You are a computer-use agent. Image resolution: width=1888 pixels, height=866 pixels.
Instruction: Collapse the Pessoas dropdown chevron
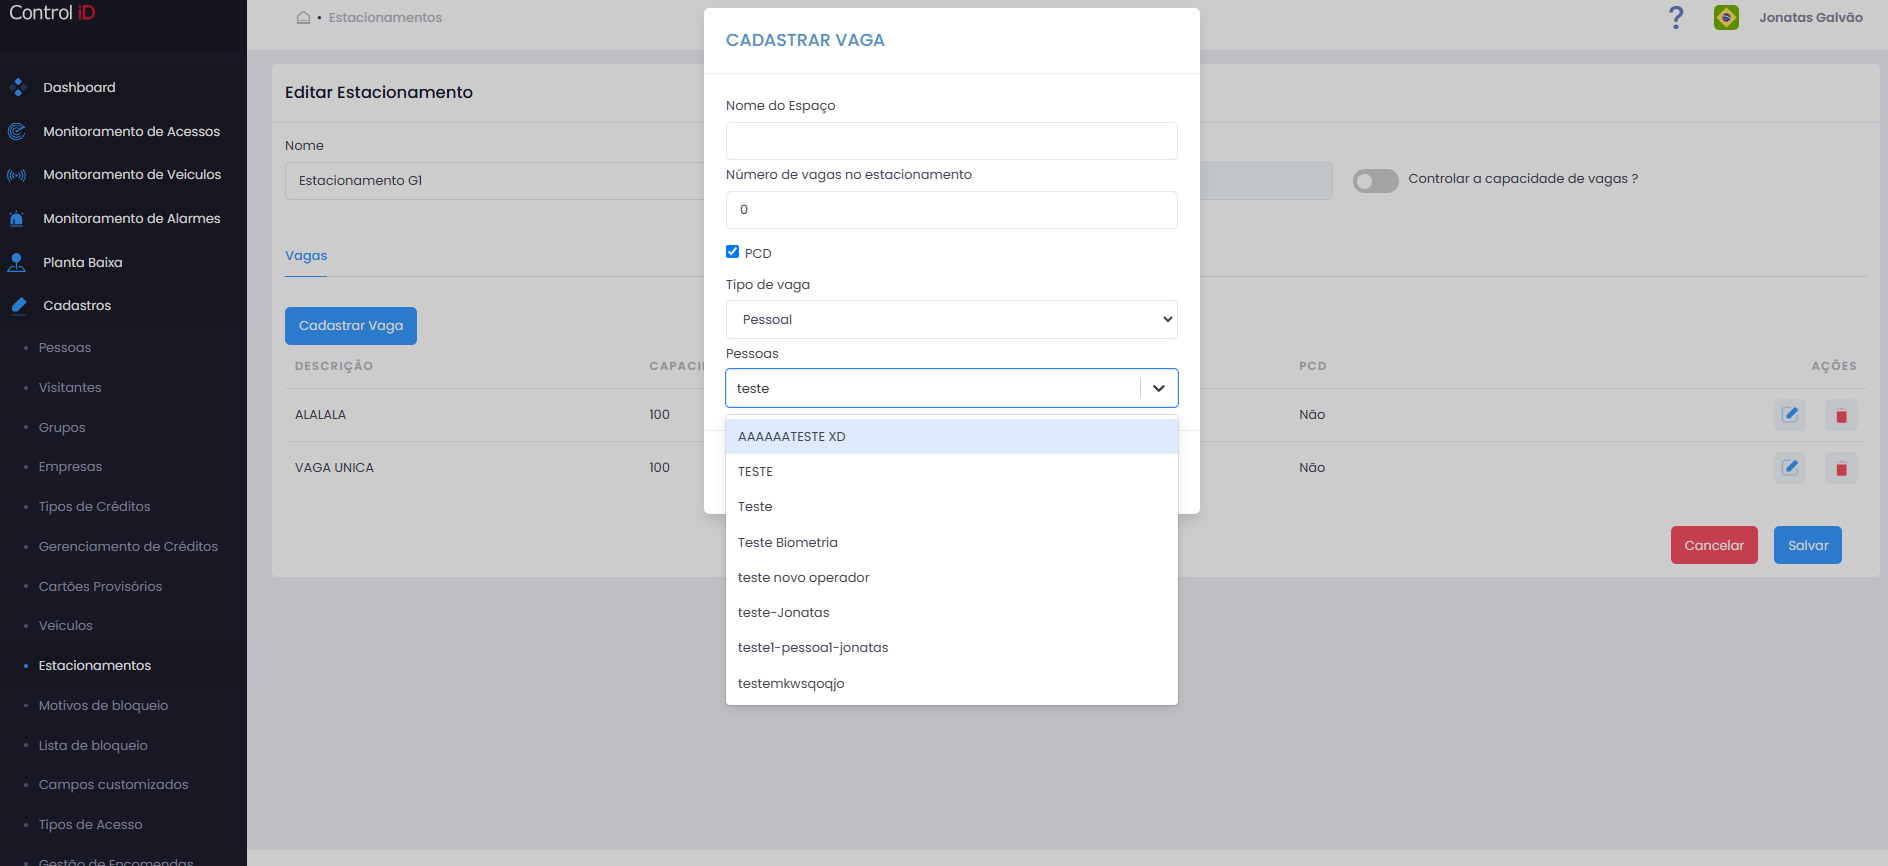pyautogui.click(x=1159, y=388)
